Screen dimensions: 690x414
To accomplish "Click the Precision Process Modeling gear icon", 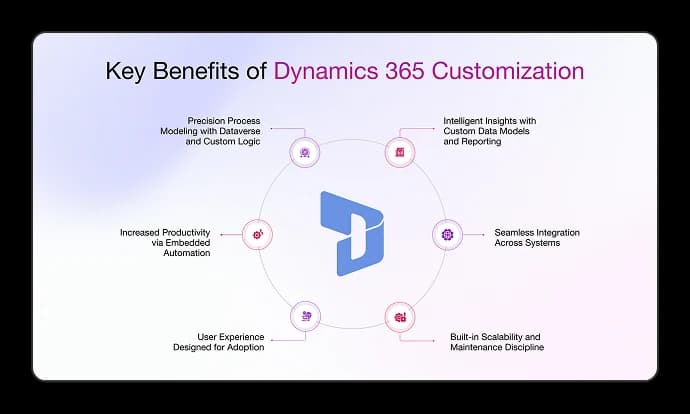I will pos(304,153).
